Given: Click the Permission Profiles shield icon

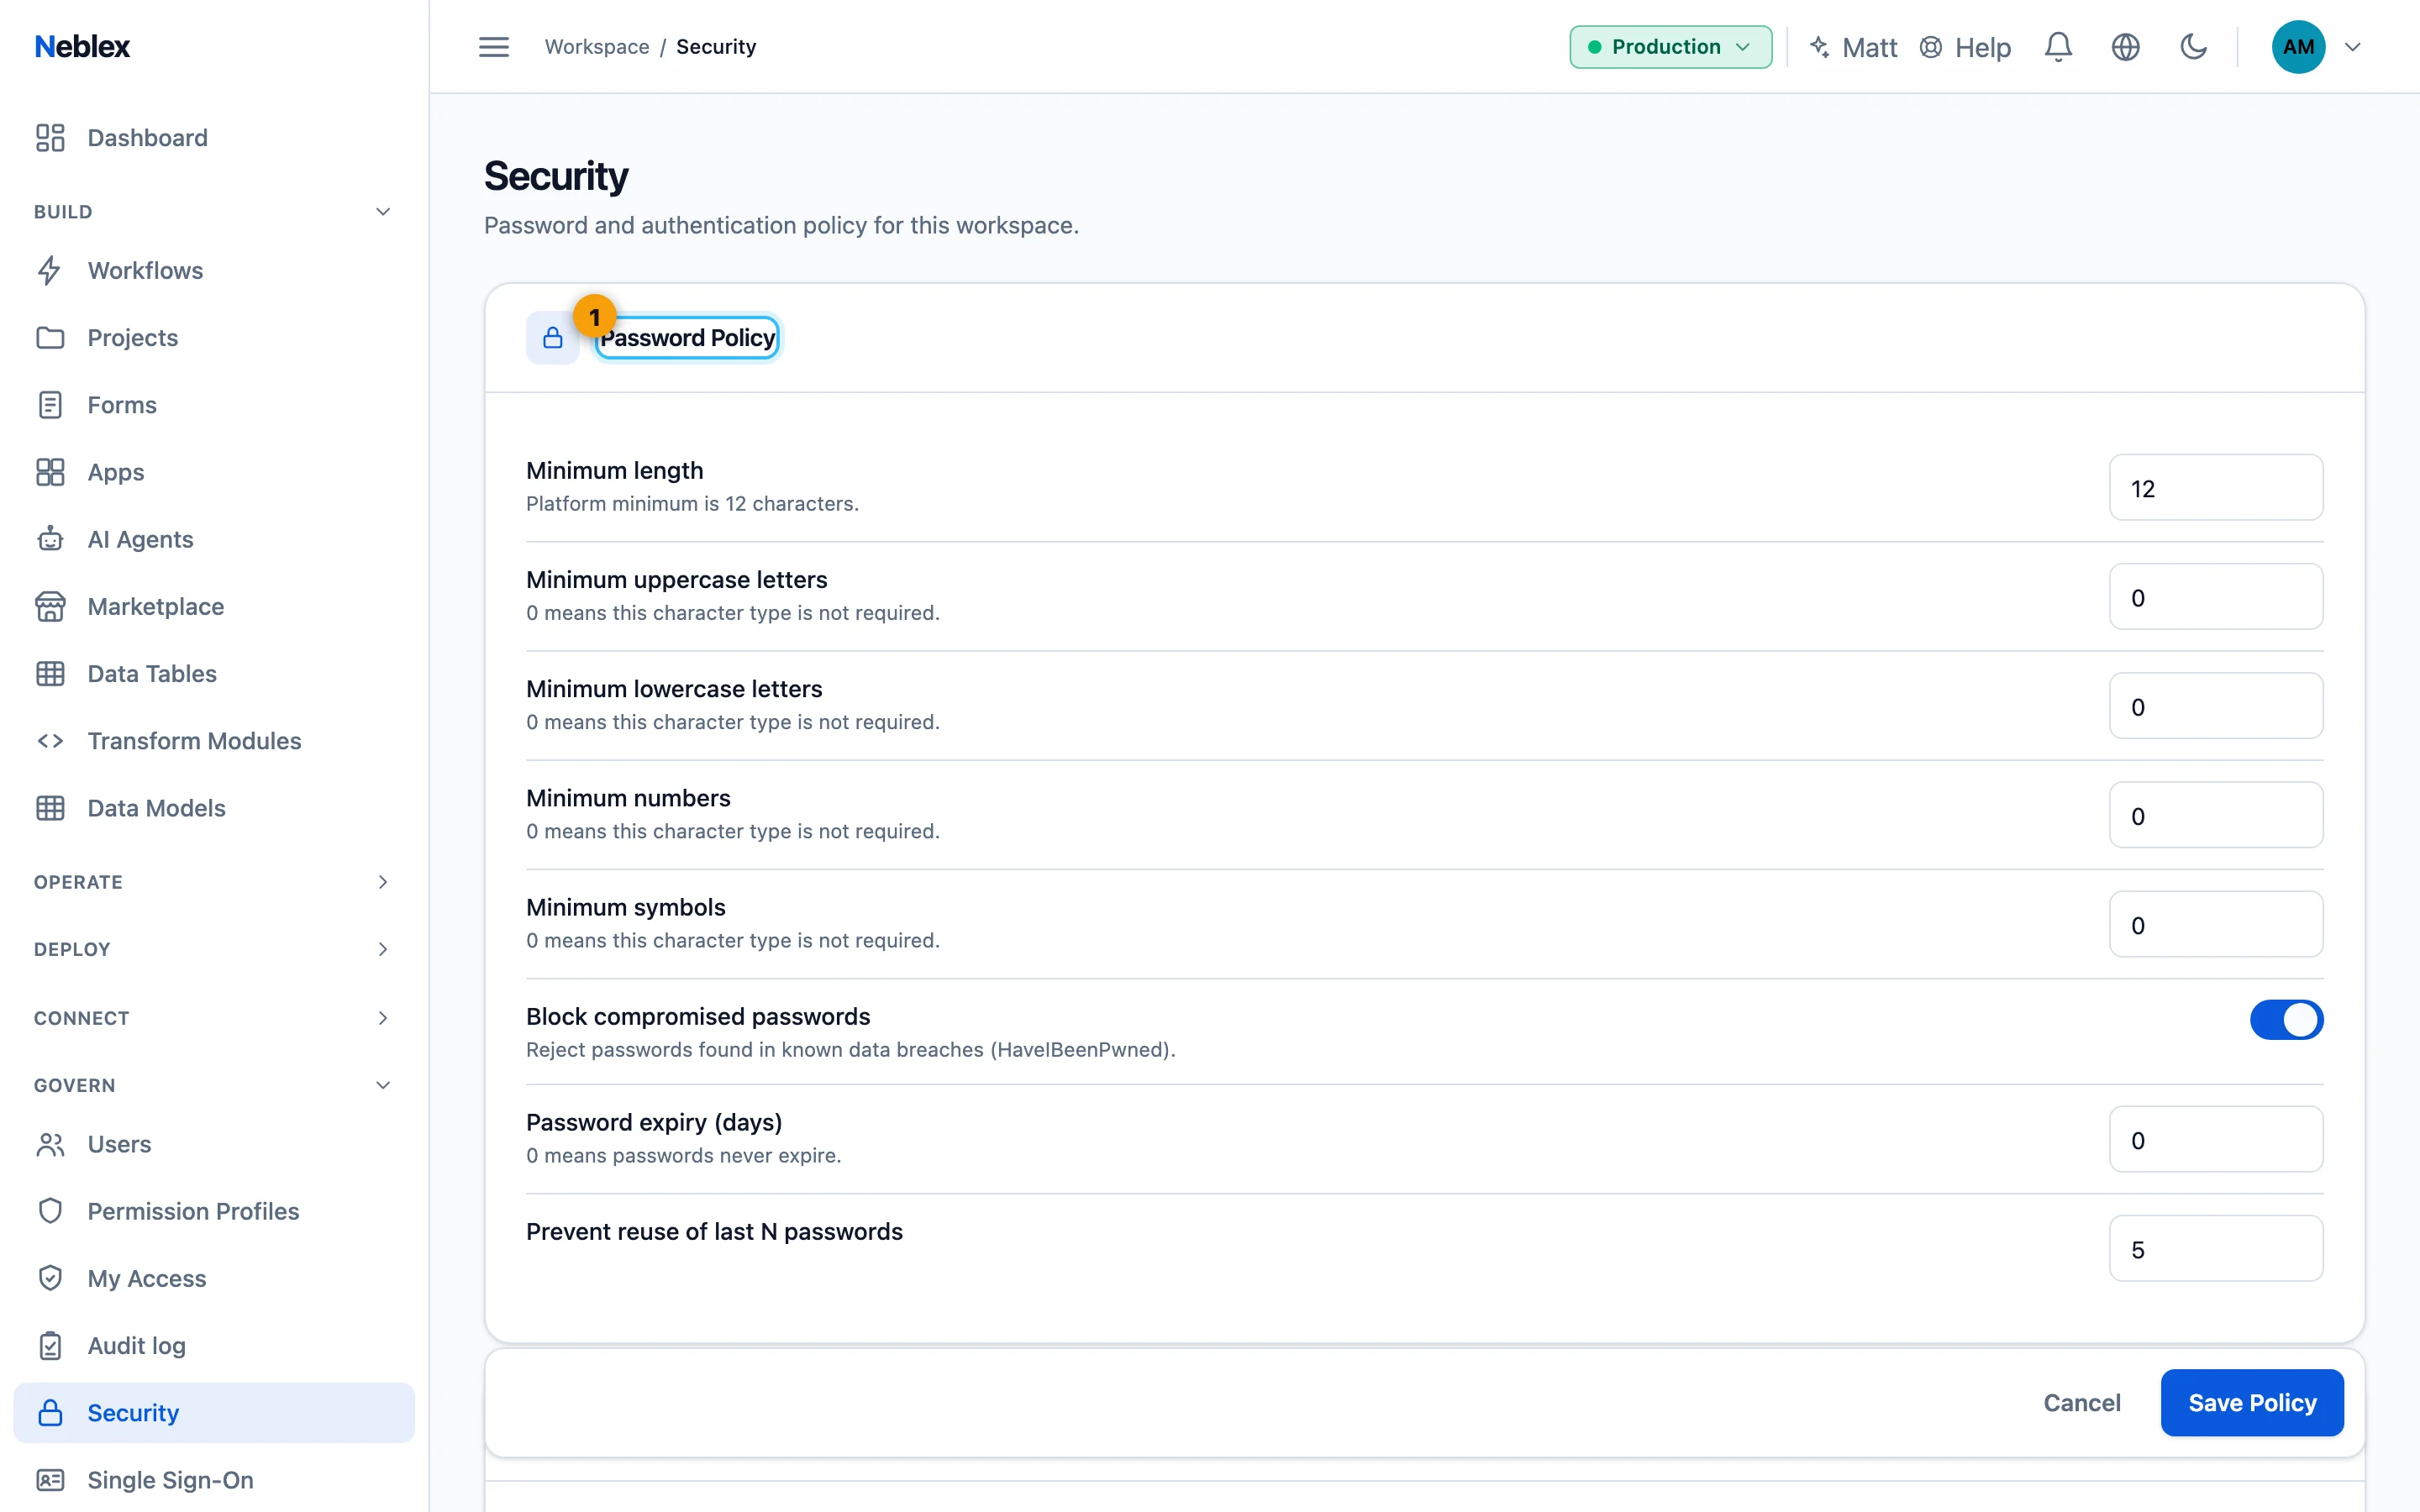Looking at the screenshot, I should coord(50,1211).
